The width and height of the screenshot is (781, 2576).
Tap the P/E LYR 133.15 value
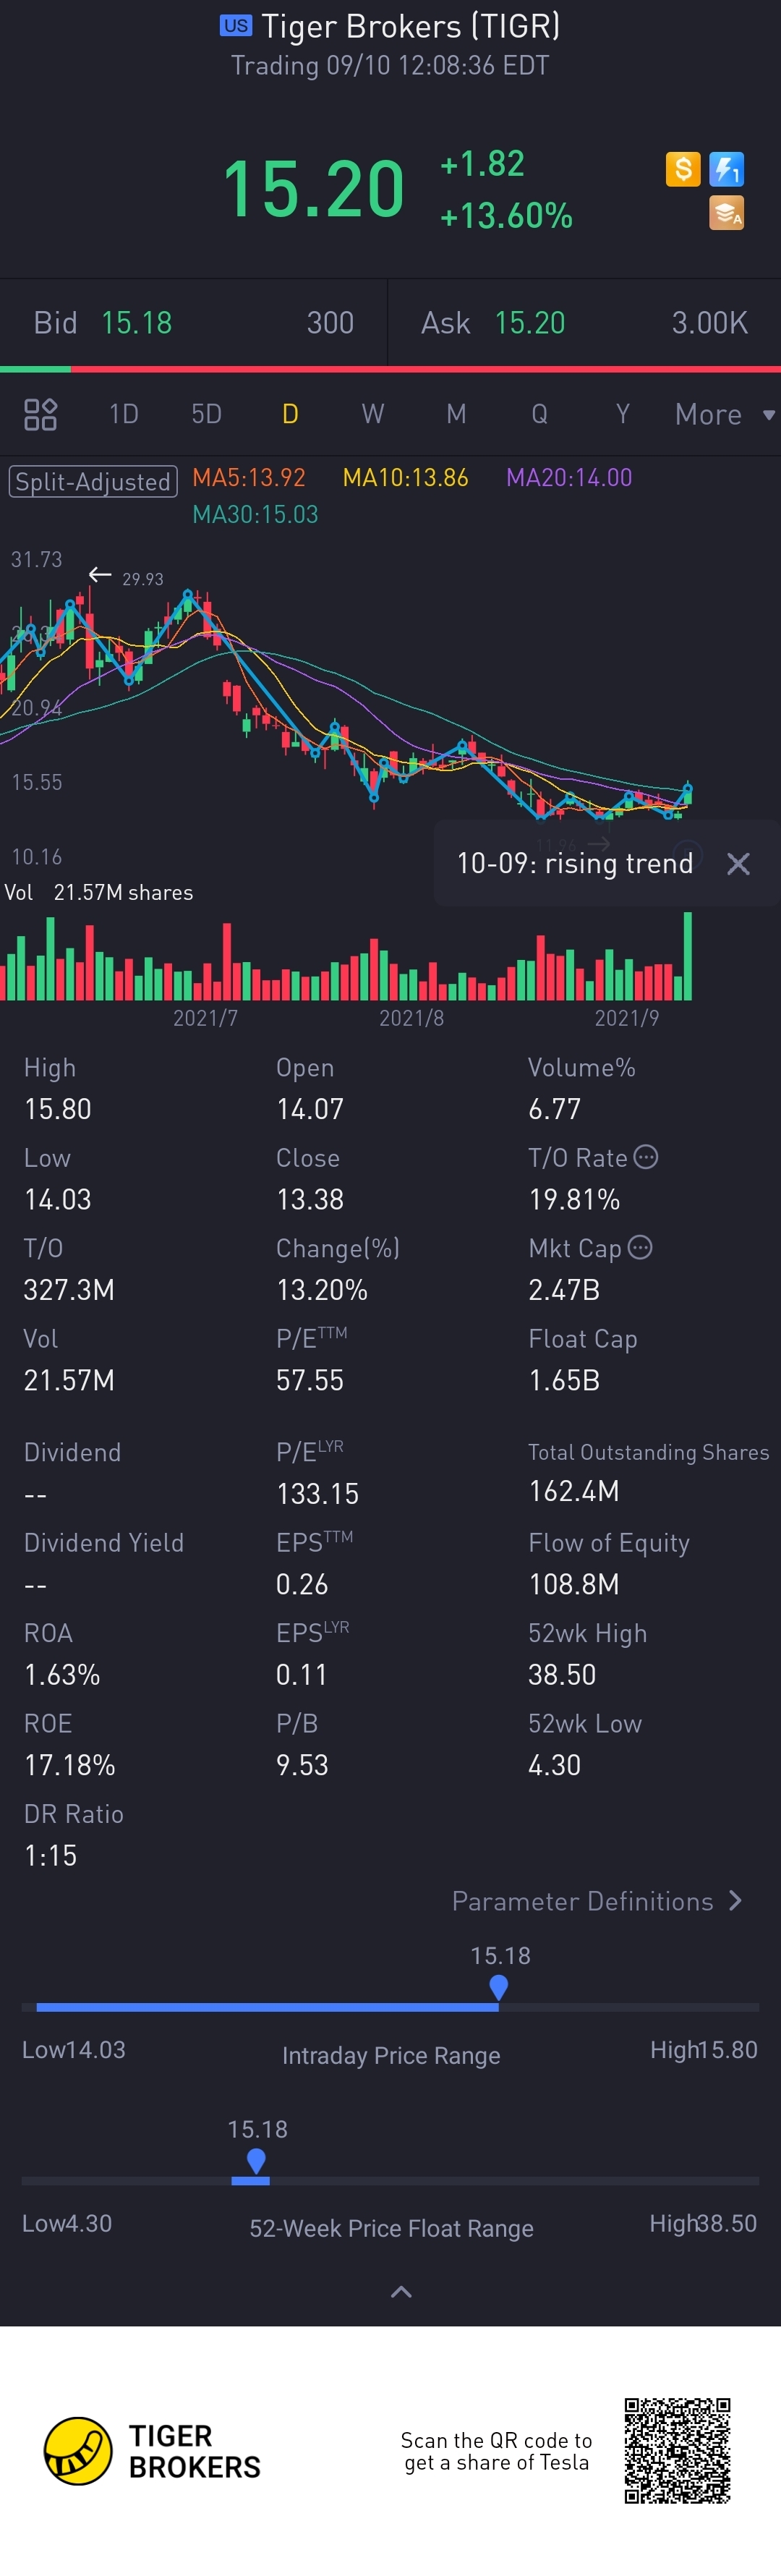(x=317, y=1494)
